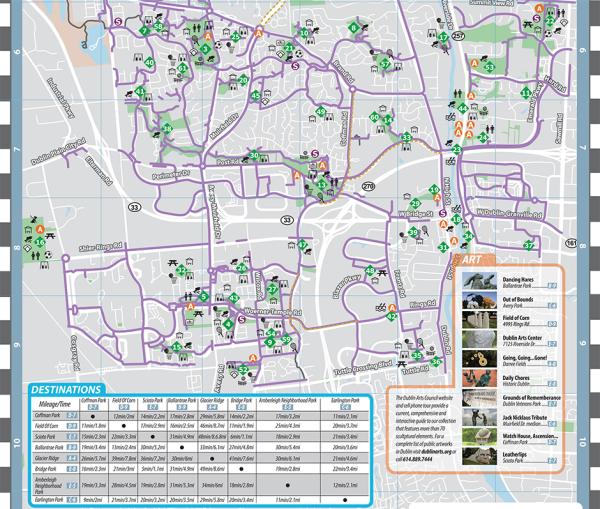Select park marker number 13
The width and height of the screenshot is (600, 509).
click(x=321, y=185)
